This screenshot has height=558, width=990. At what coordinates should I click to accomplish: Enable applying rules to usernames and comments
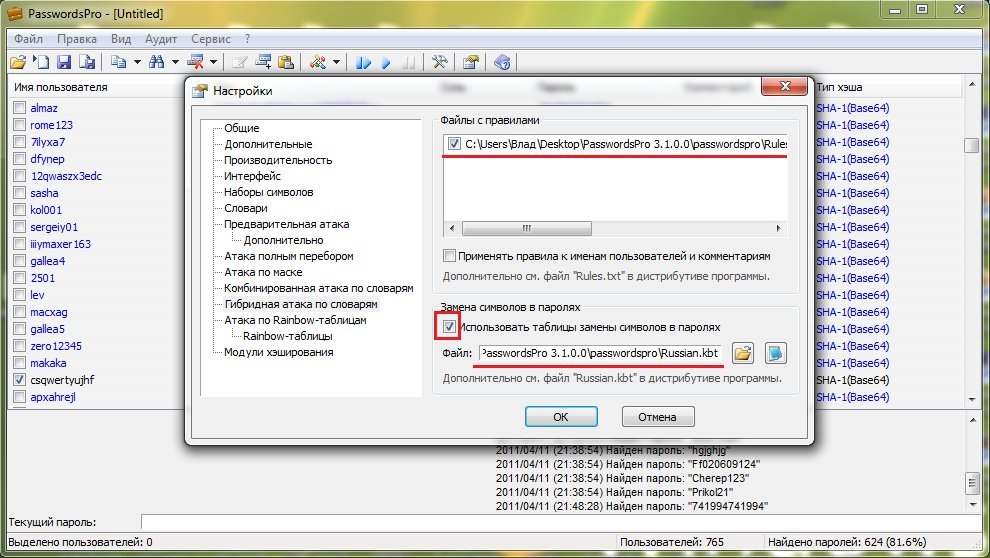point(449,255)
